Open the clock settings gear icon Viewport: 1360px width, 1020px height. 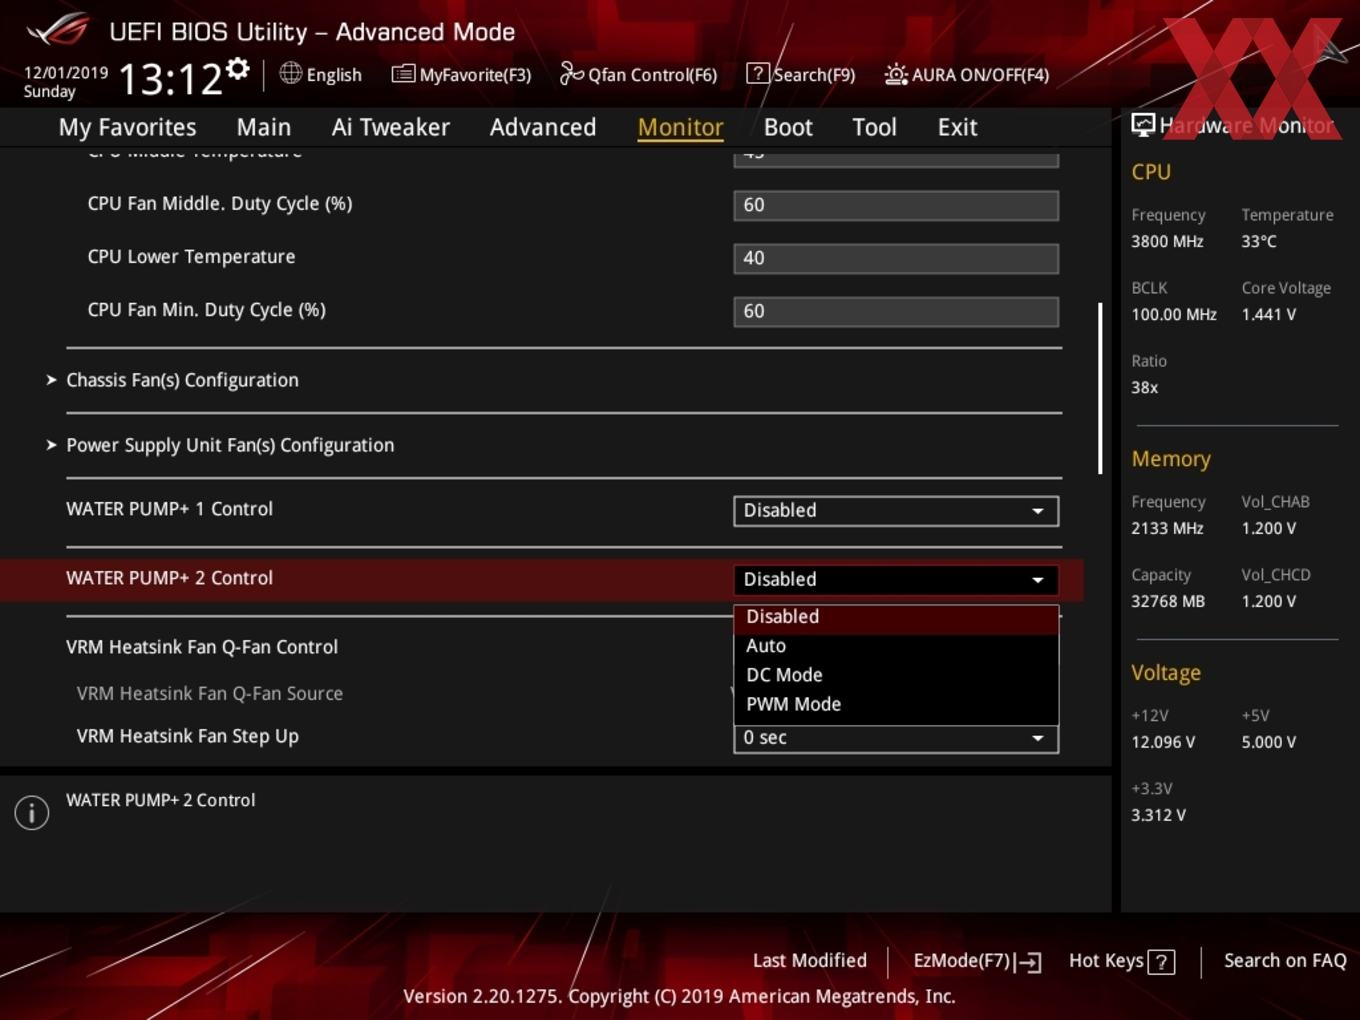click(x=237, y=68)
